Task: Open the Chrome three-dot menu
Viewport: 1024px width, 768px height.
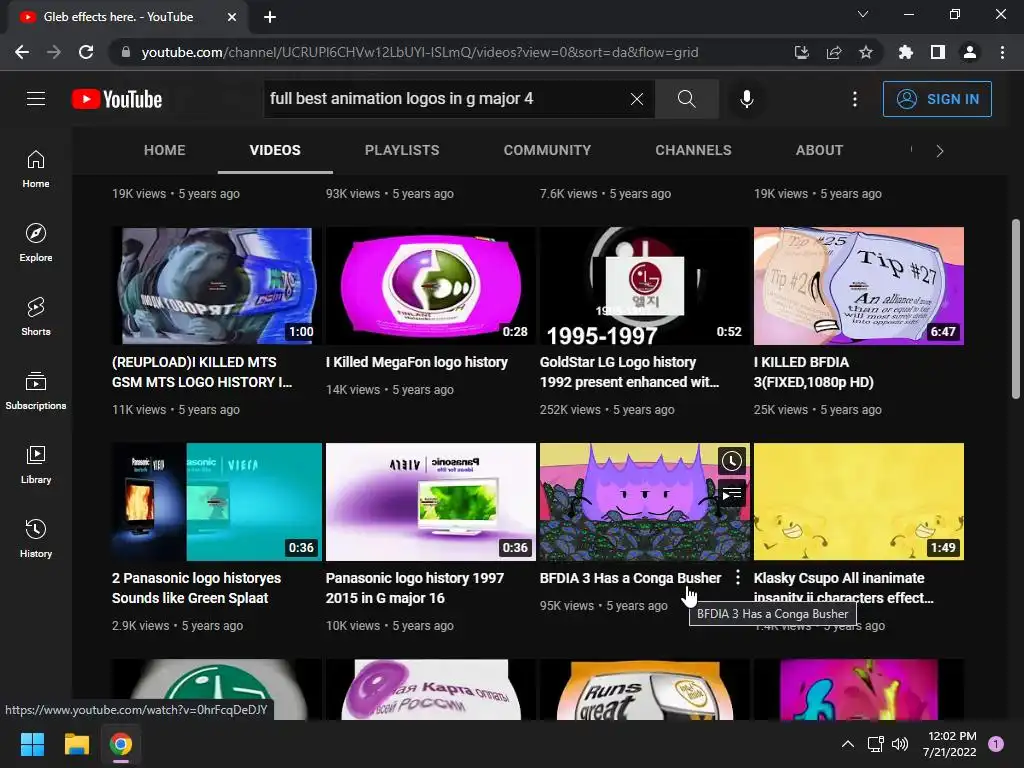Action: (1002, 52)
